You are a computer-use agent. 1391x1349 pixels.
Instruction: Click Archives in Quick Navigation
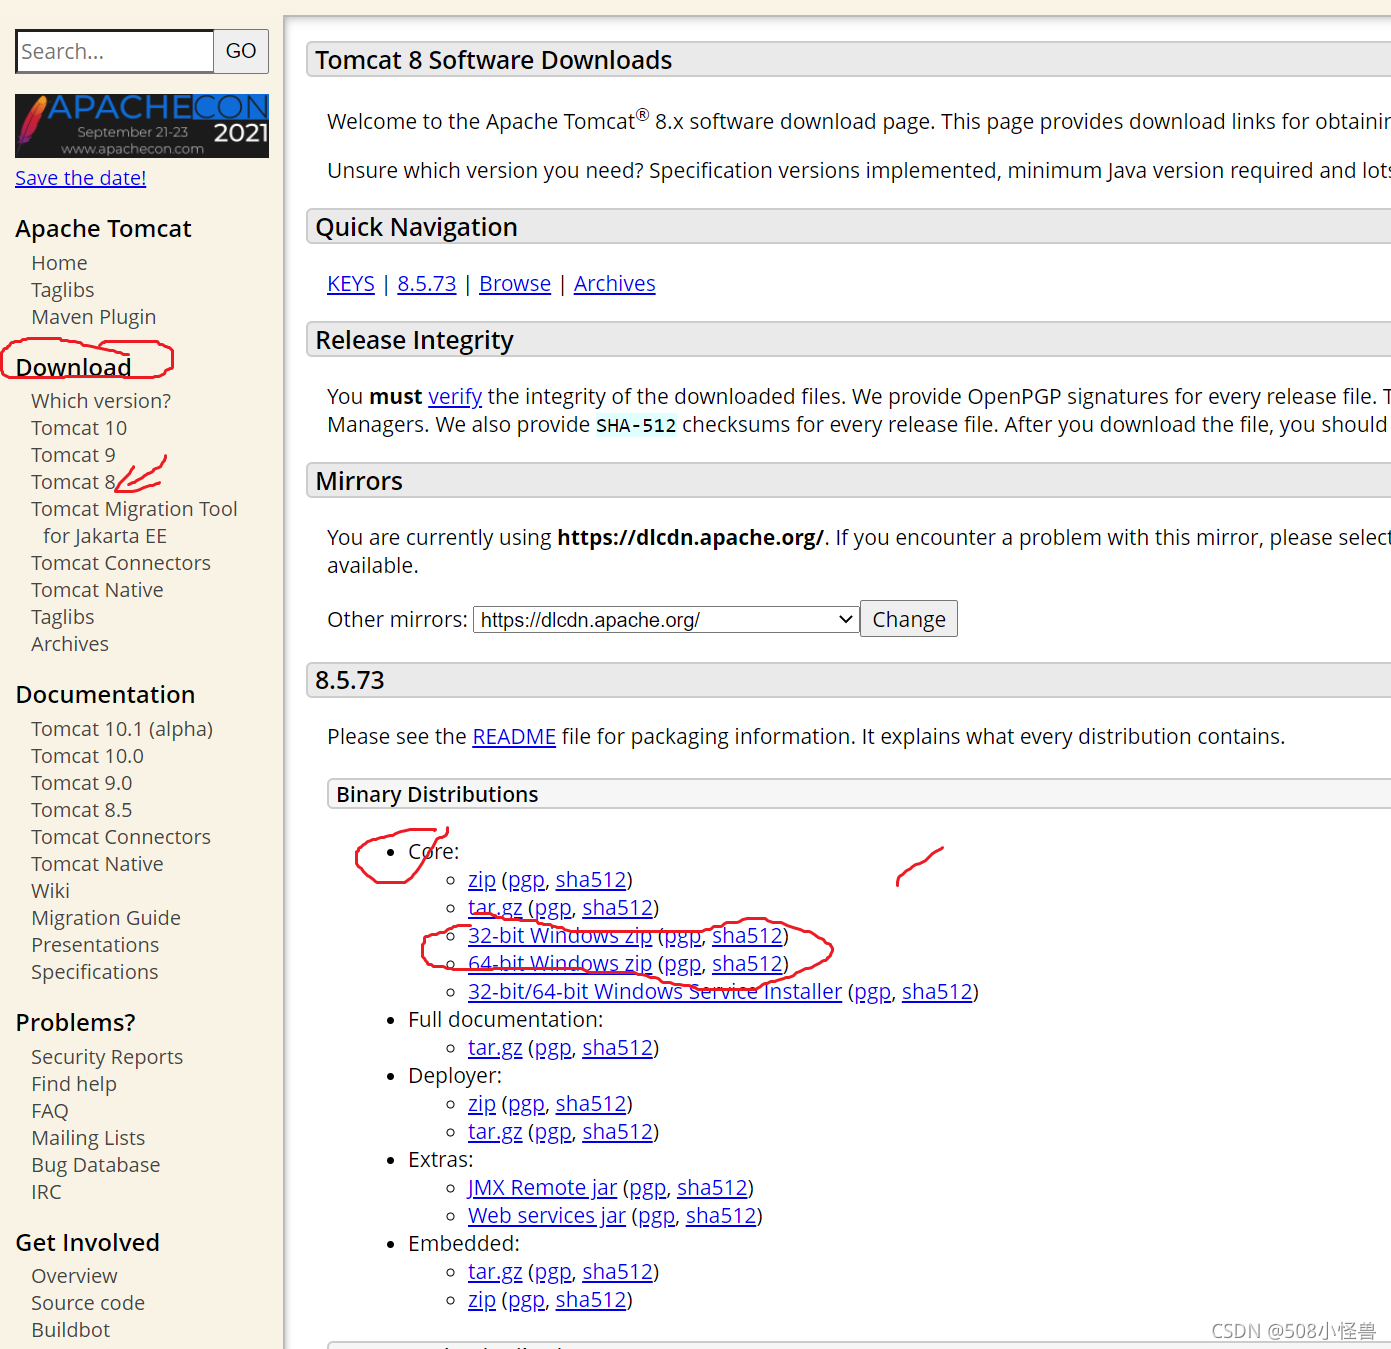(615, 284)
